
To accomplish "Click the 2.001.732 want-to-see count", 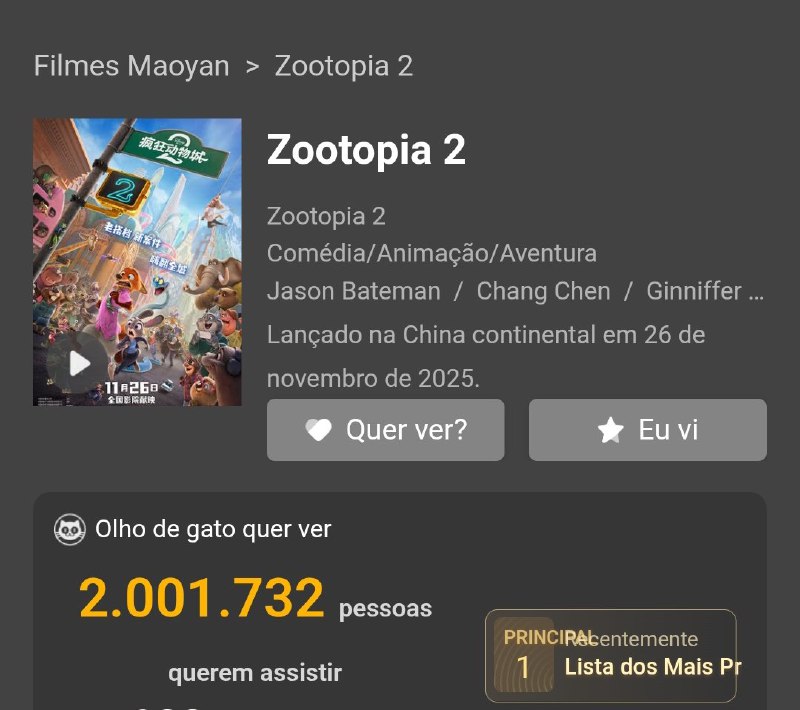I will (x=202, y=597).
